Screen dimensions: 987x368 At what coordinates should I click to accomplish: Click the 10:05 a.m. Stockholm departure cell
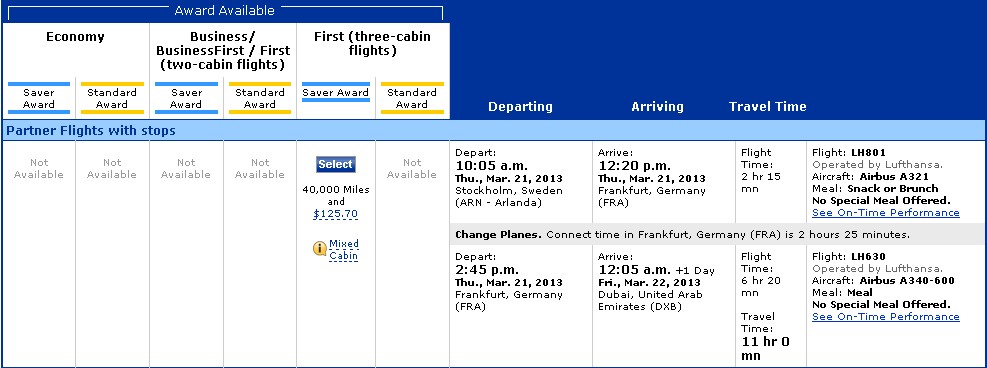521,182
